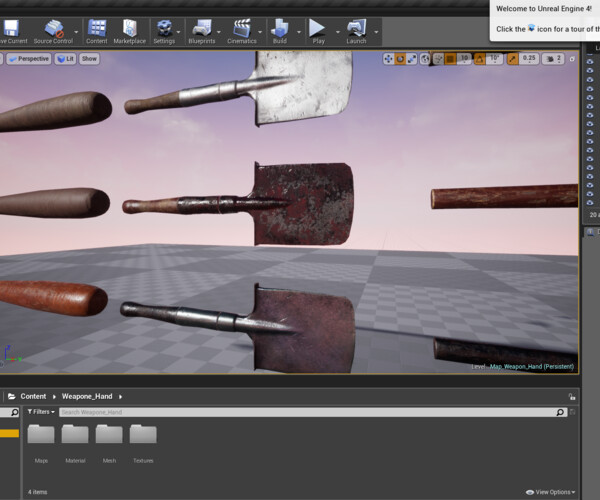Click the save search icon beside search box

(572, 412)
